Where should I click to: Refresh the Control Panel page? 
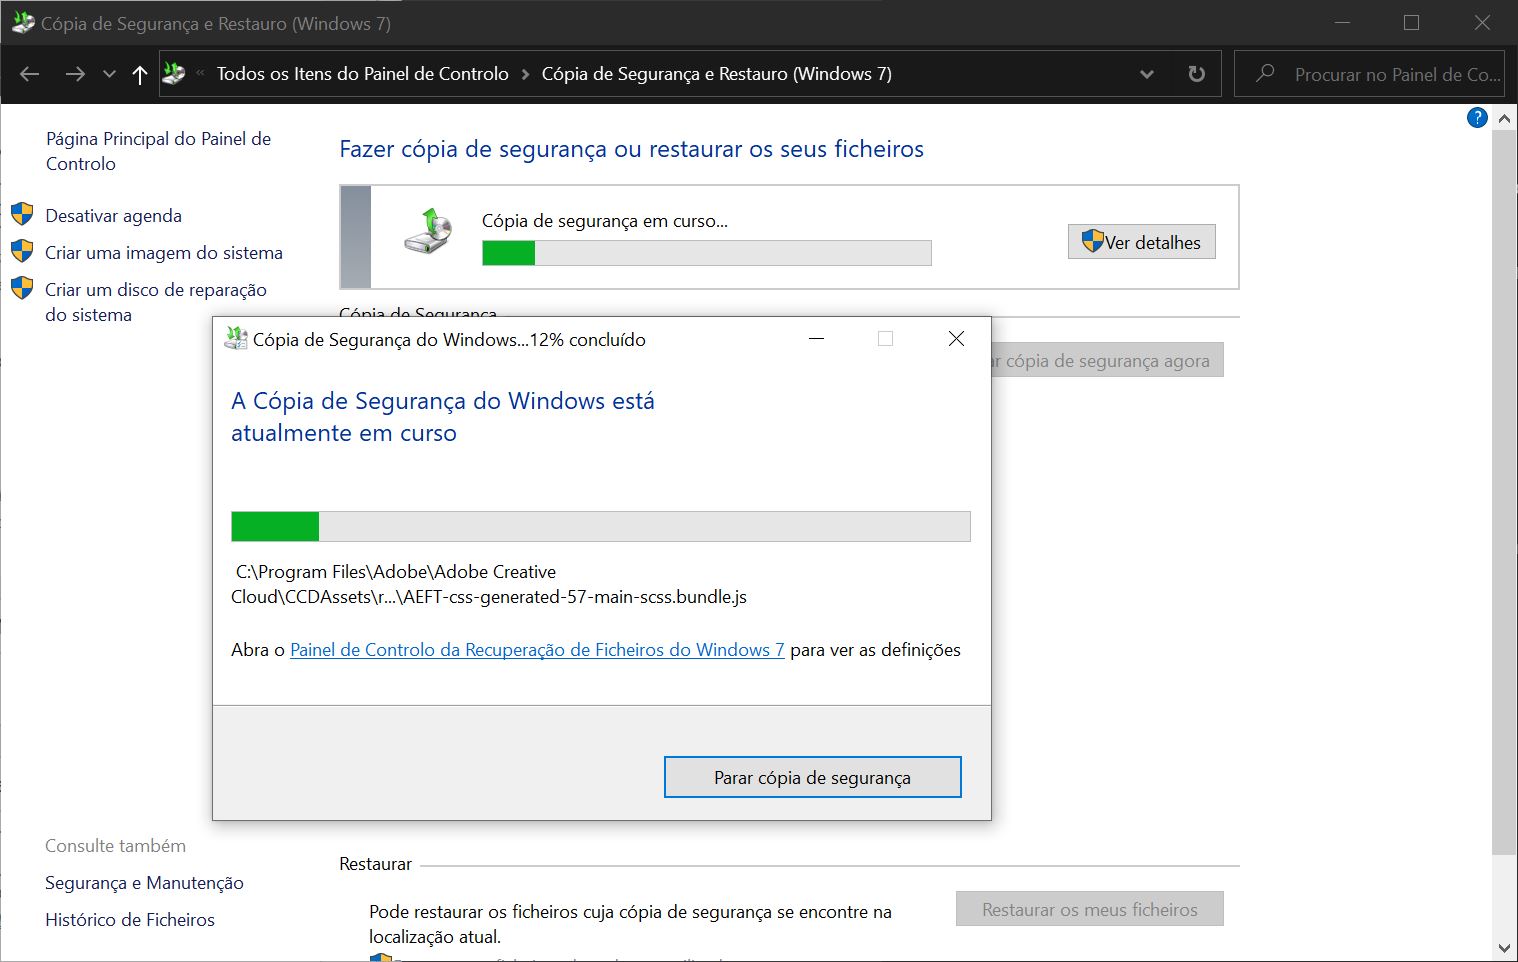(x=1196, y=74)
